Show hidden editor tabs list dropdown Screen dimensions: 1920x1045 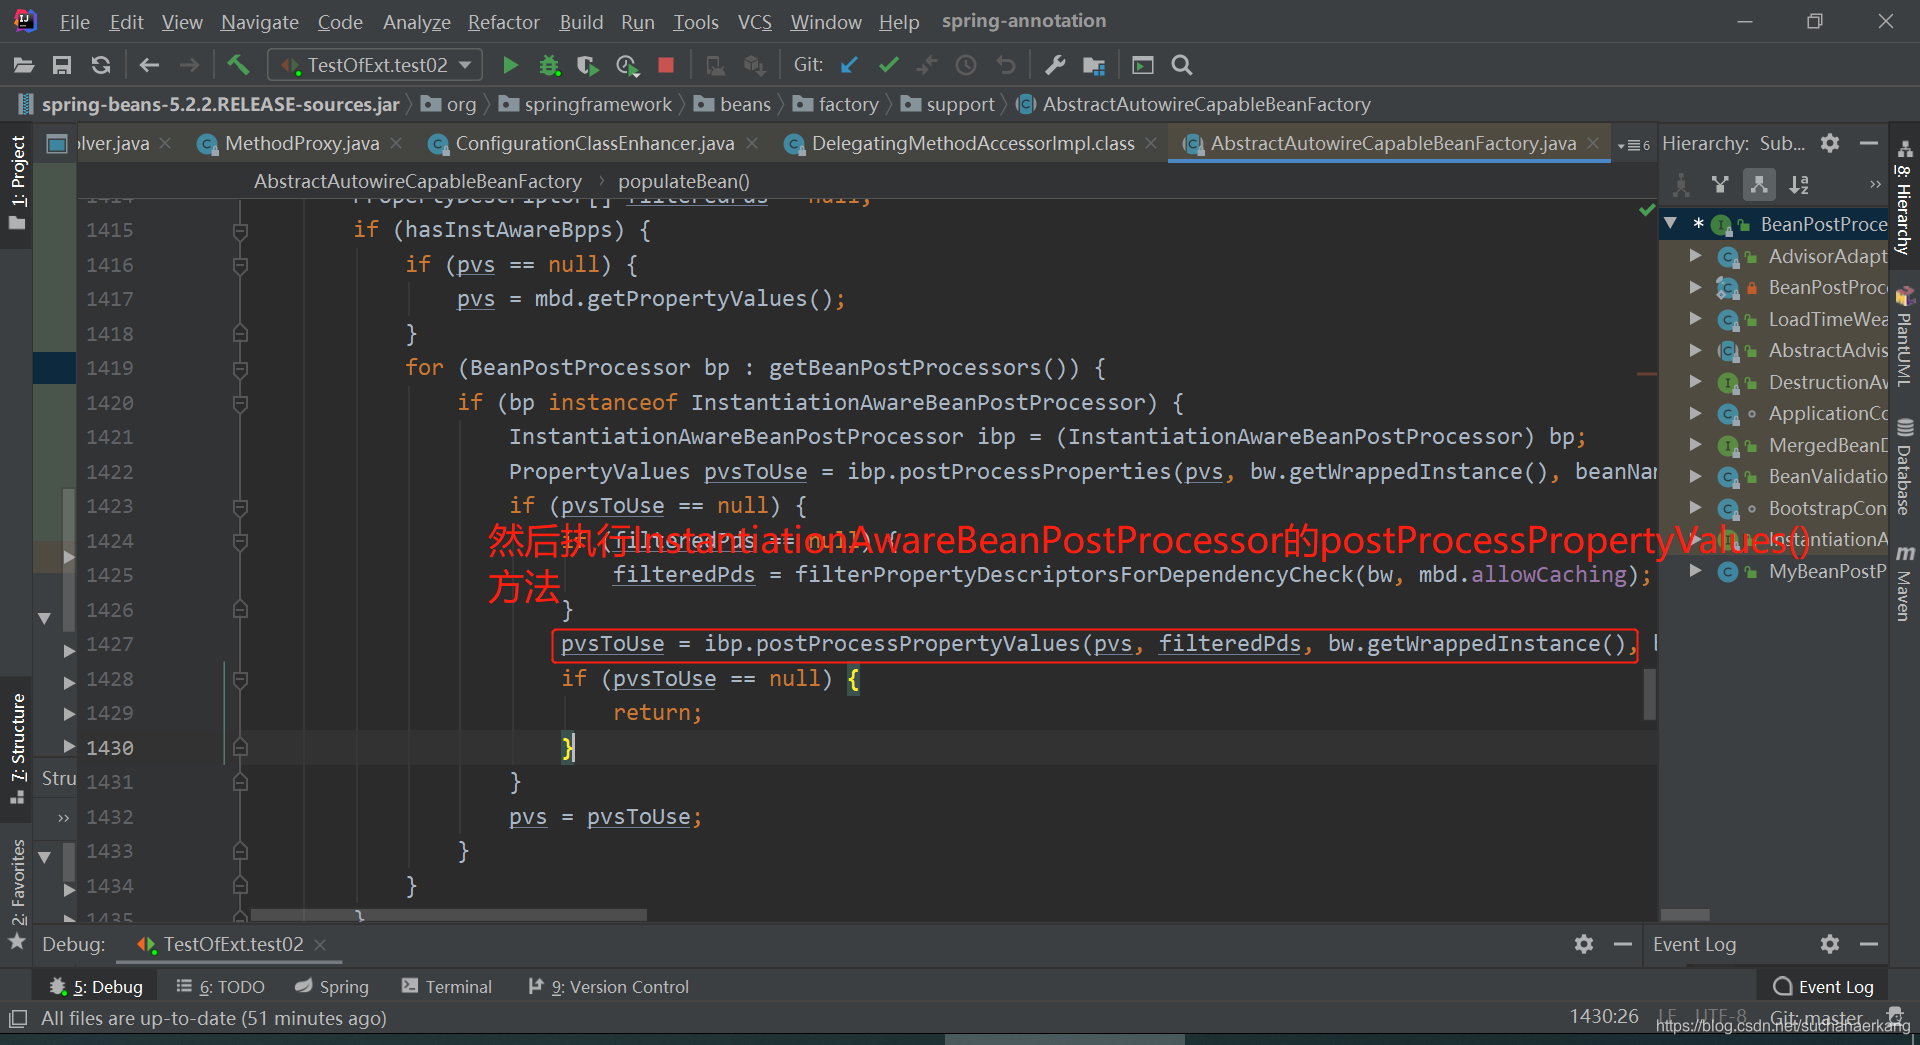(x=1633, y=145)
